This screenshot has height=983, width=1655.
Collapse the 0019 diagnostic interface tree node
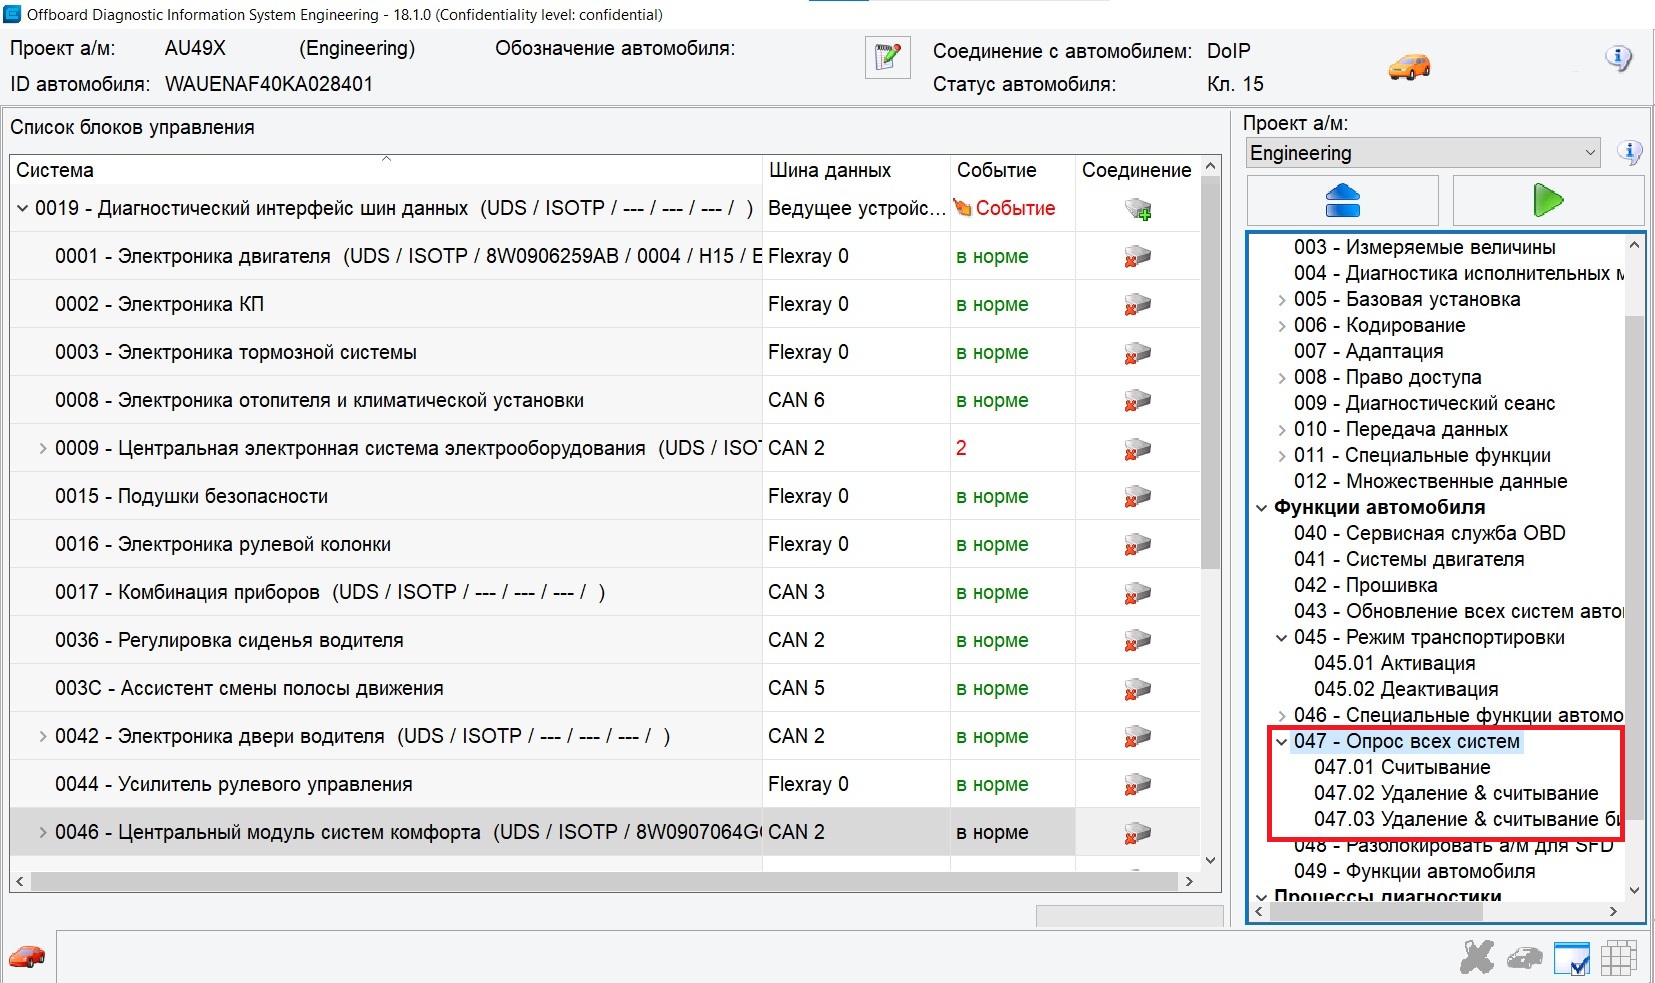pos(22,209)
